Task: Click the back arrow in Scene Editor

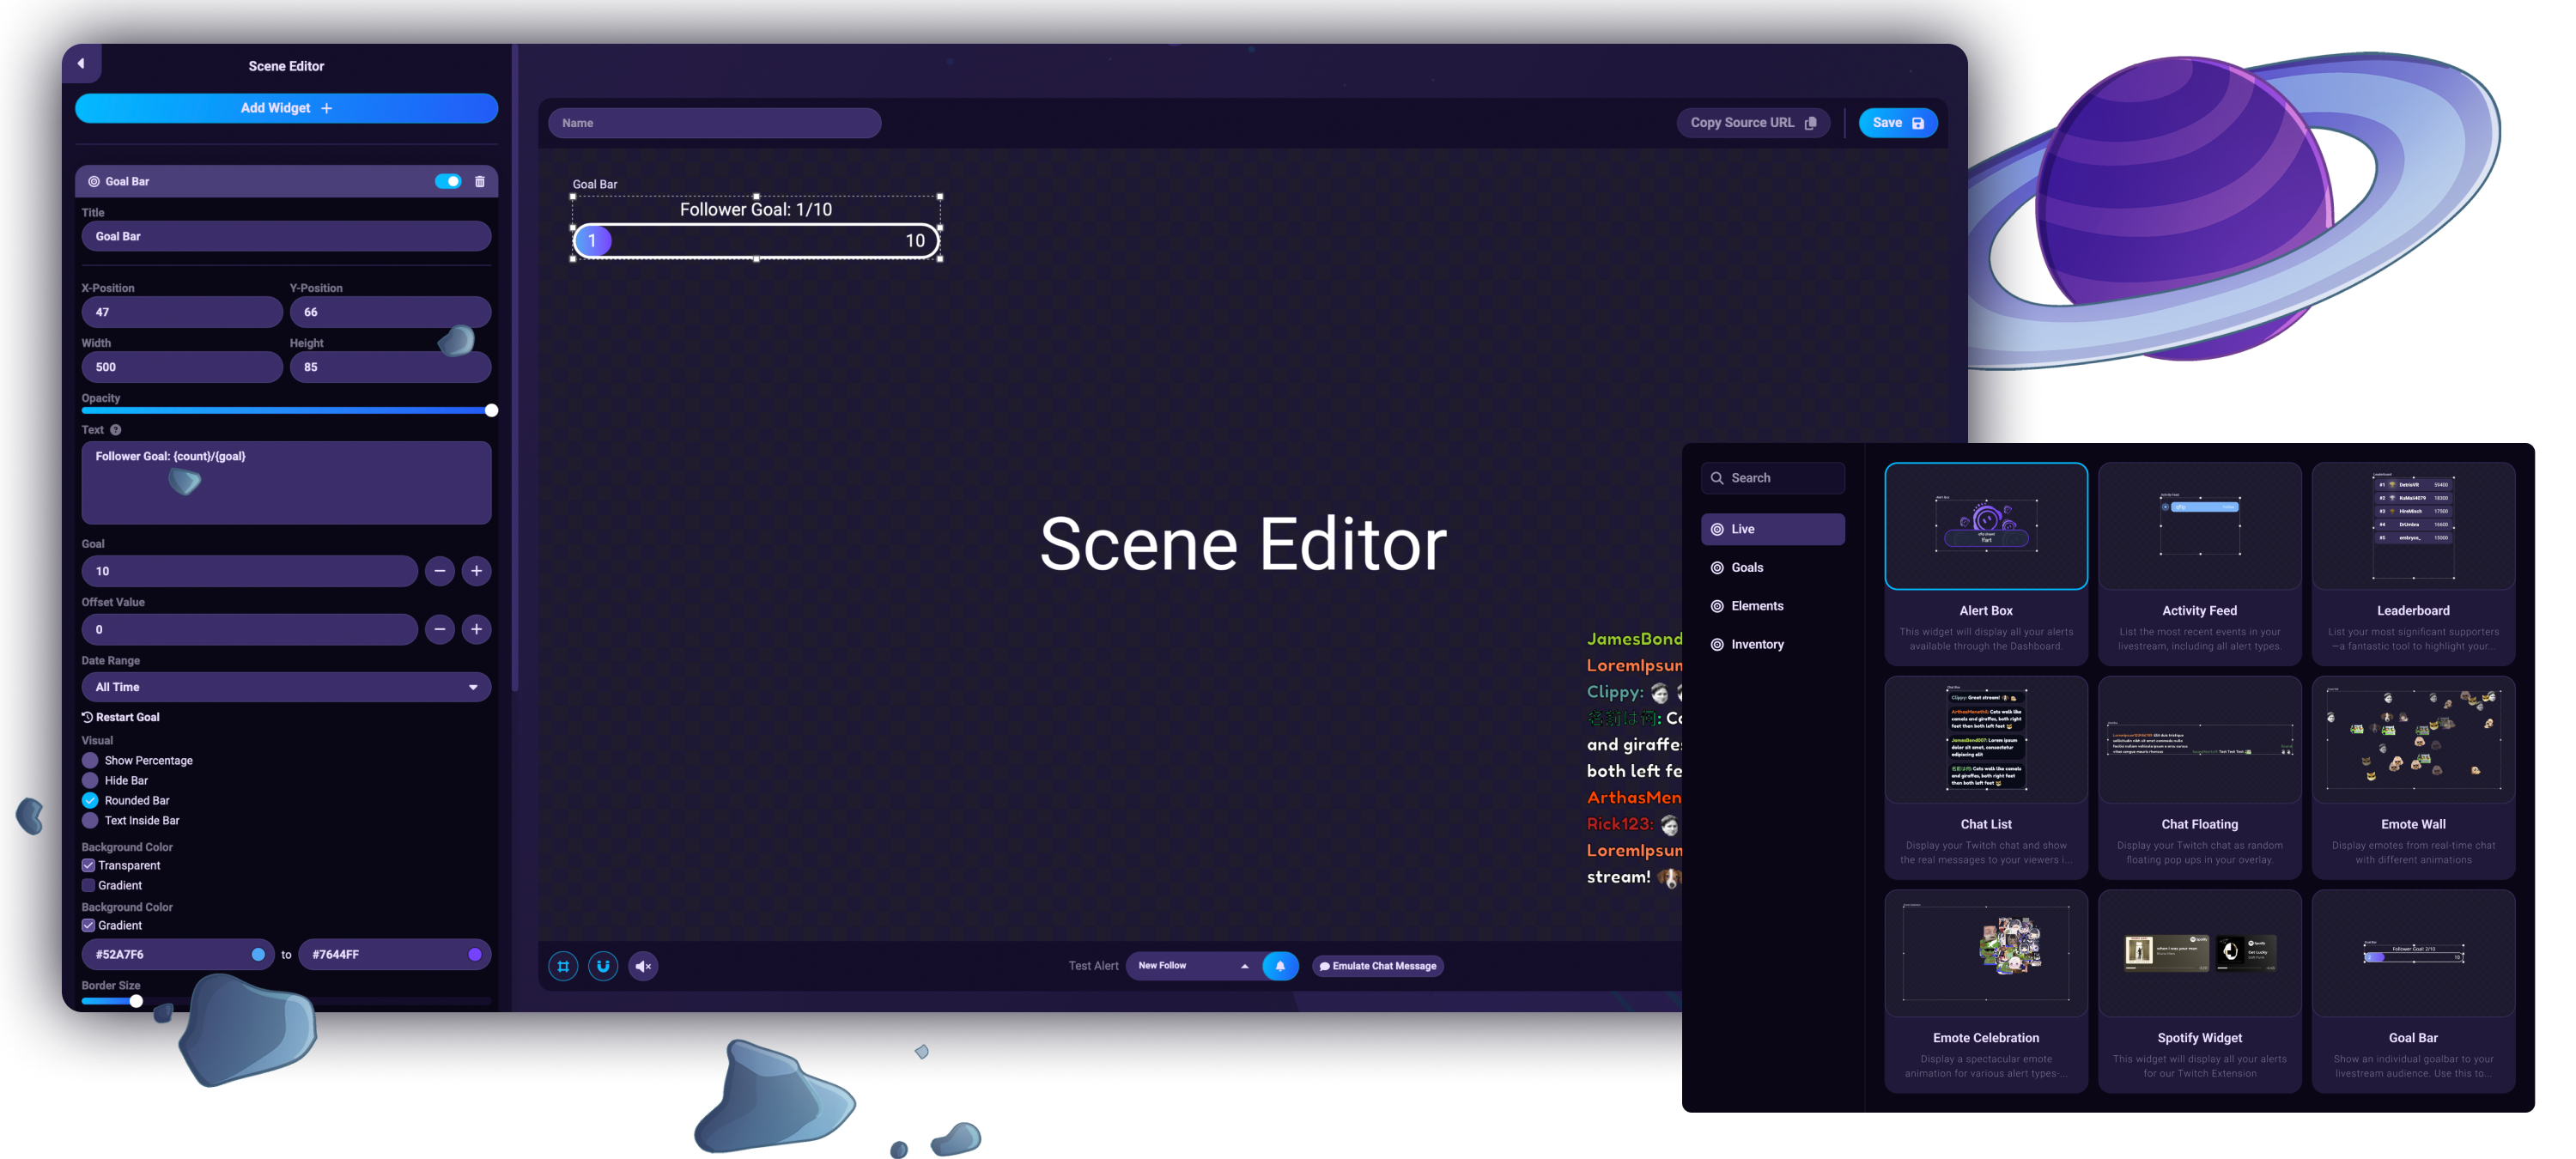Action: [82, 63]
